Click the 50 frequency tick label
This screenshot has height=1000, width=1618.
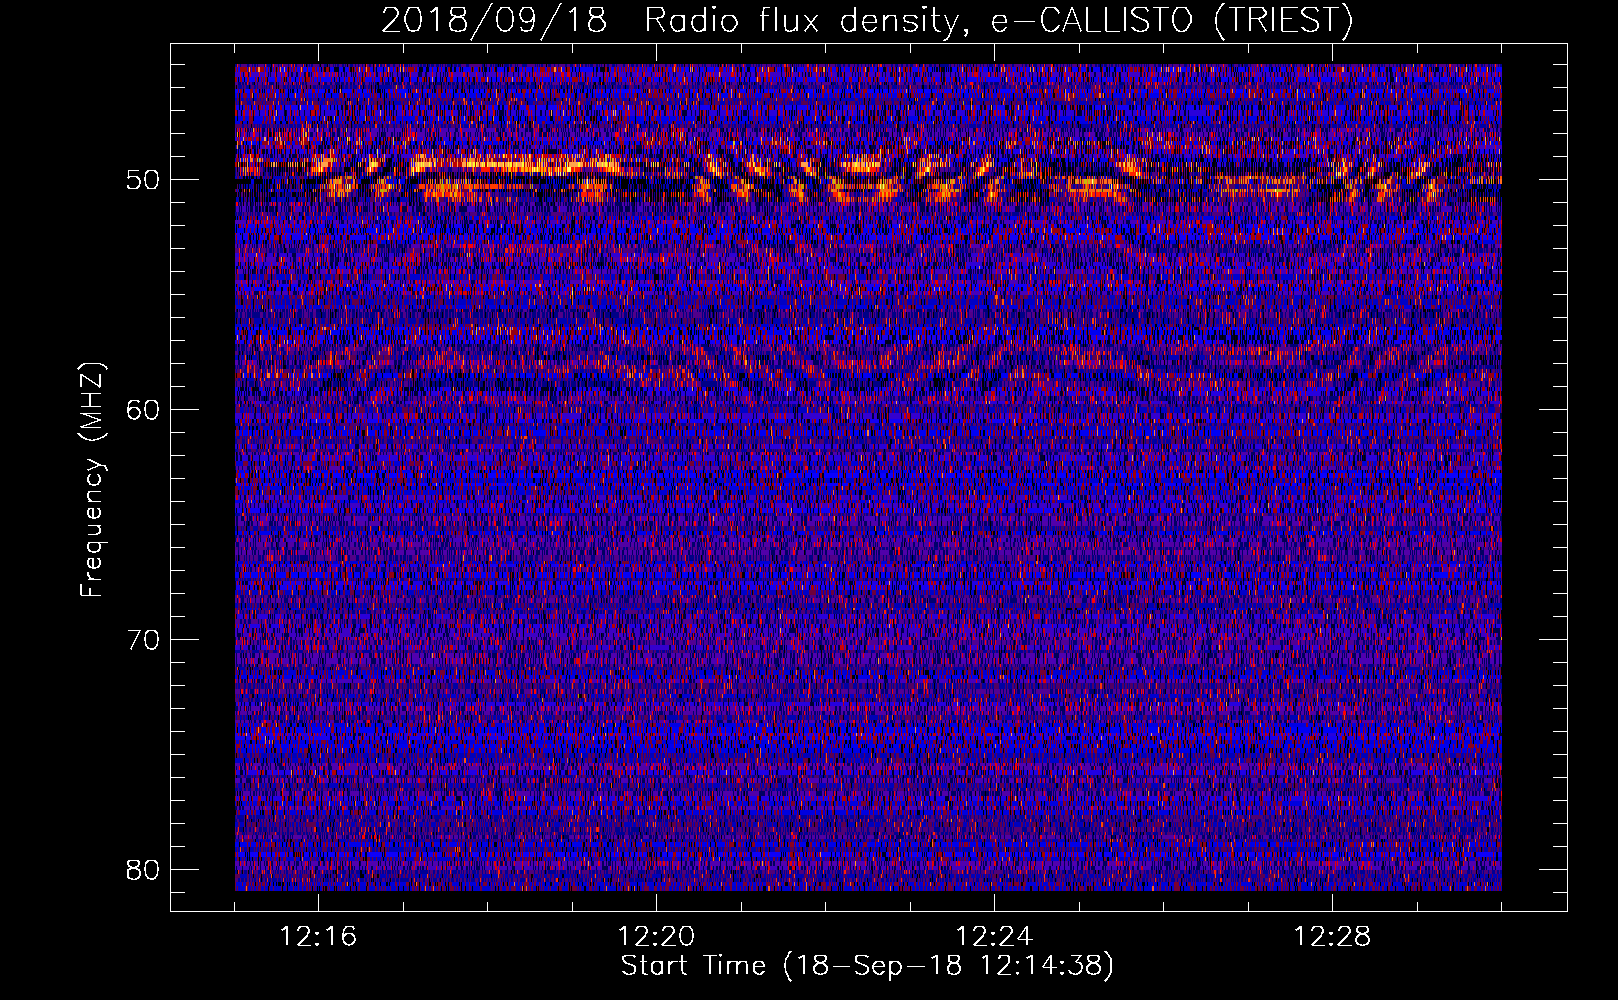143,181
